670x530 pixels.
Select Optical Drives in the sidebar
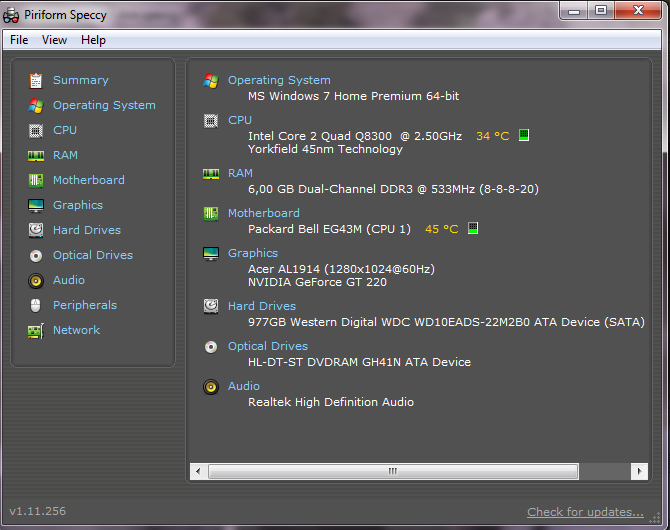click(x=93, y=255)
